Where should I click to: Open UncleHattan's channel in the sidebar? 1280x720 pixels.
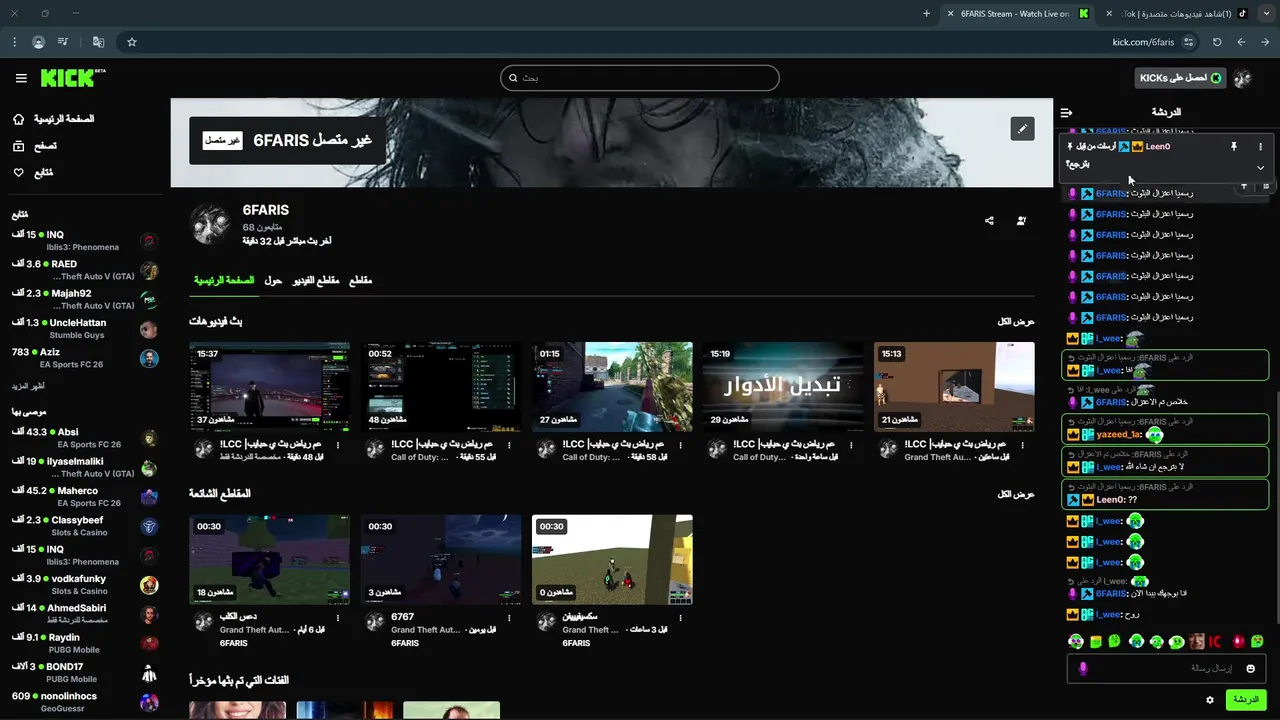(x=85, y=328)
